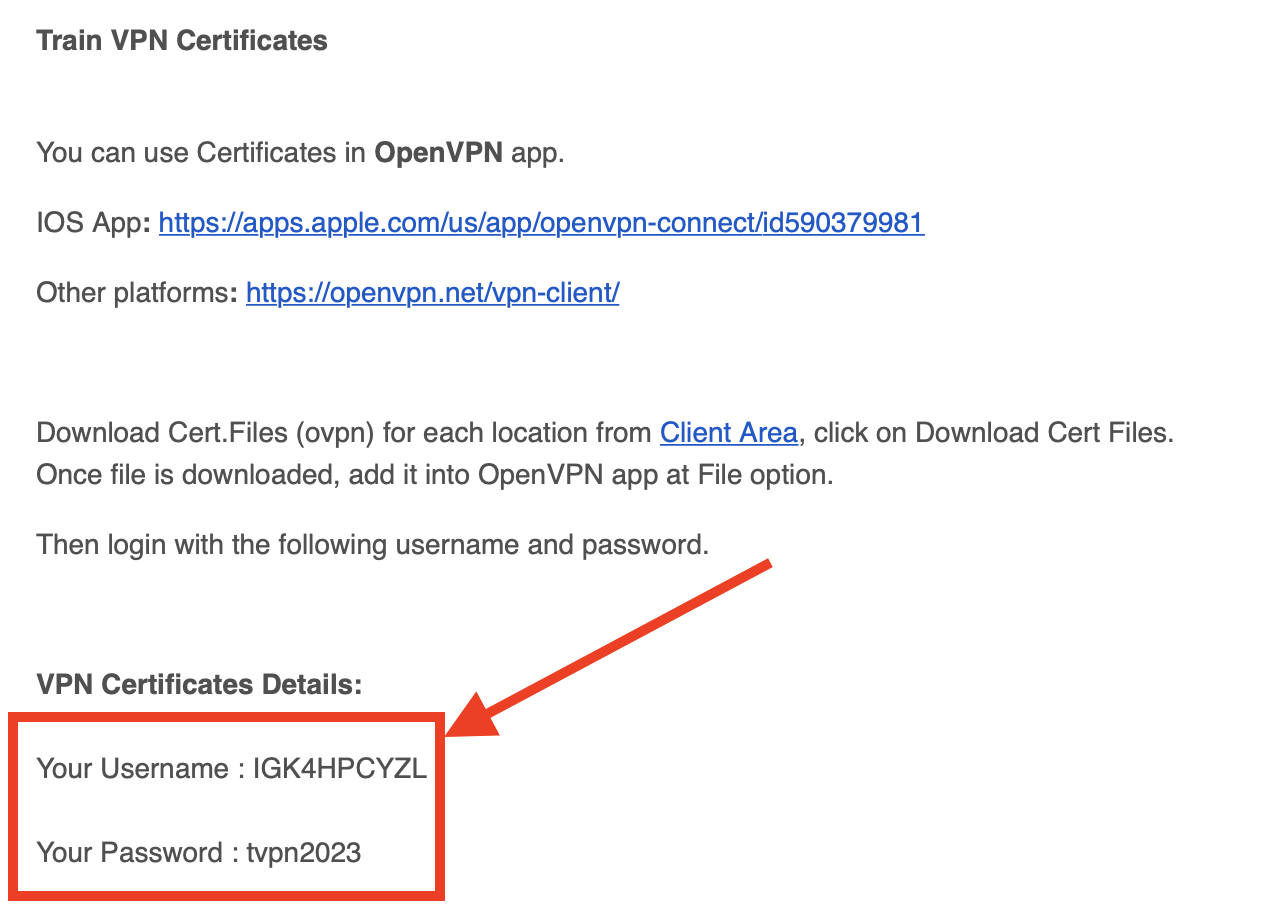Click the Train VPN Certificates heading
The width and height of the screenshot is (1274, 922).
pyautogui.click(x=182, y=41)
